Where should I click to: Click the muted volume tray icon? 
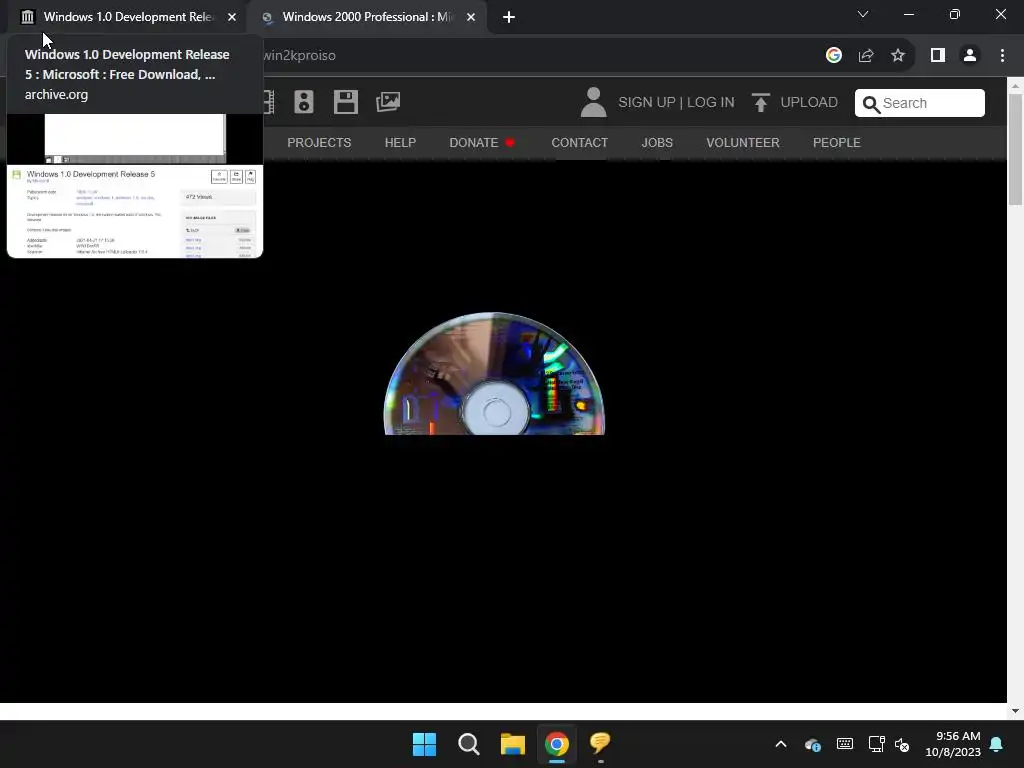coord(902,744)
